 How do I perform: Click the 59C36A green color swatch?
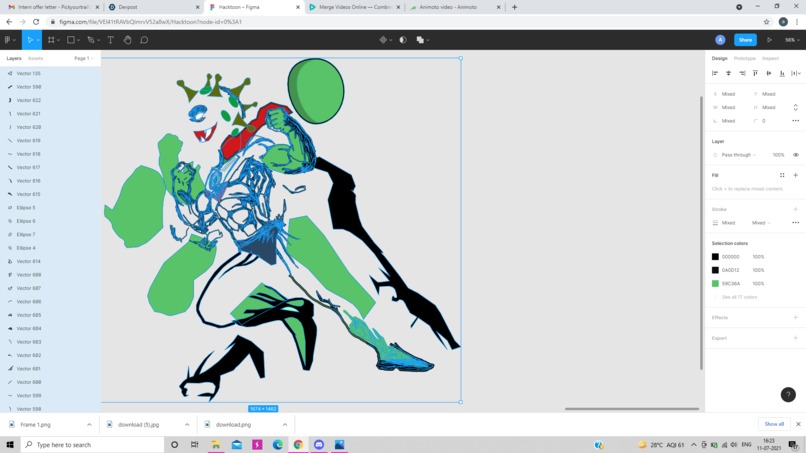coord(715,283)
